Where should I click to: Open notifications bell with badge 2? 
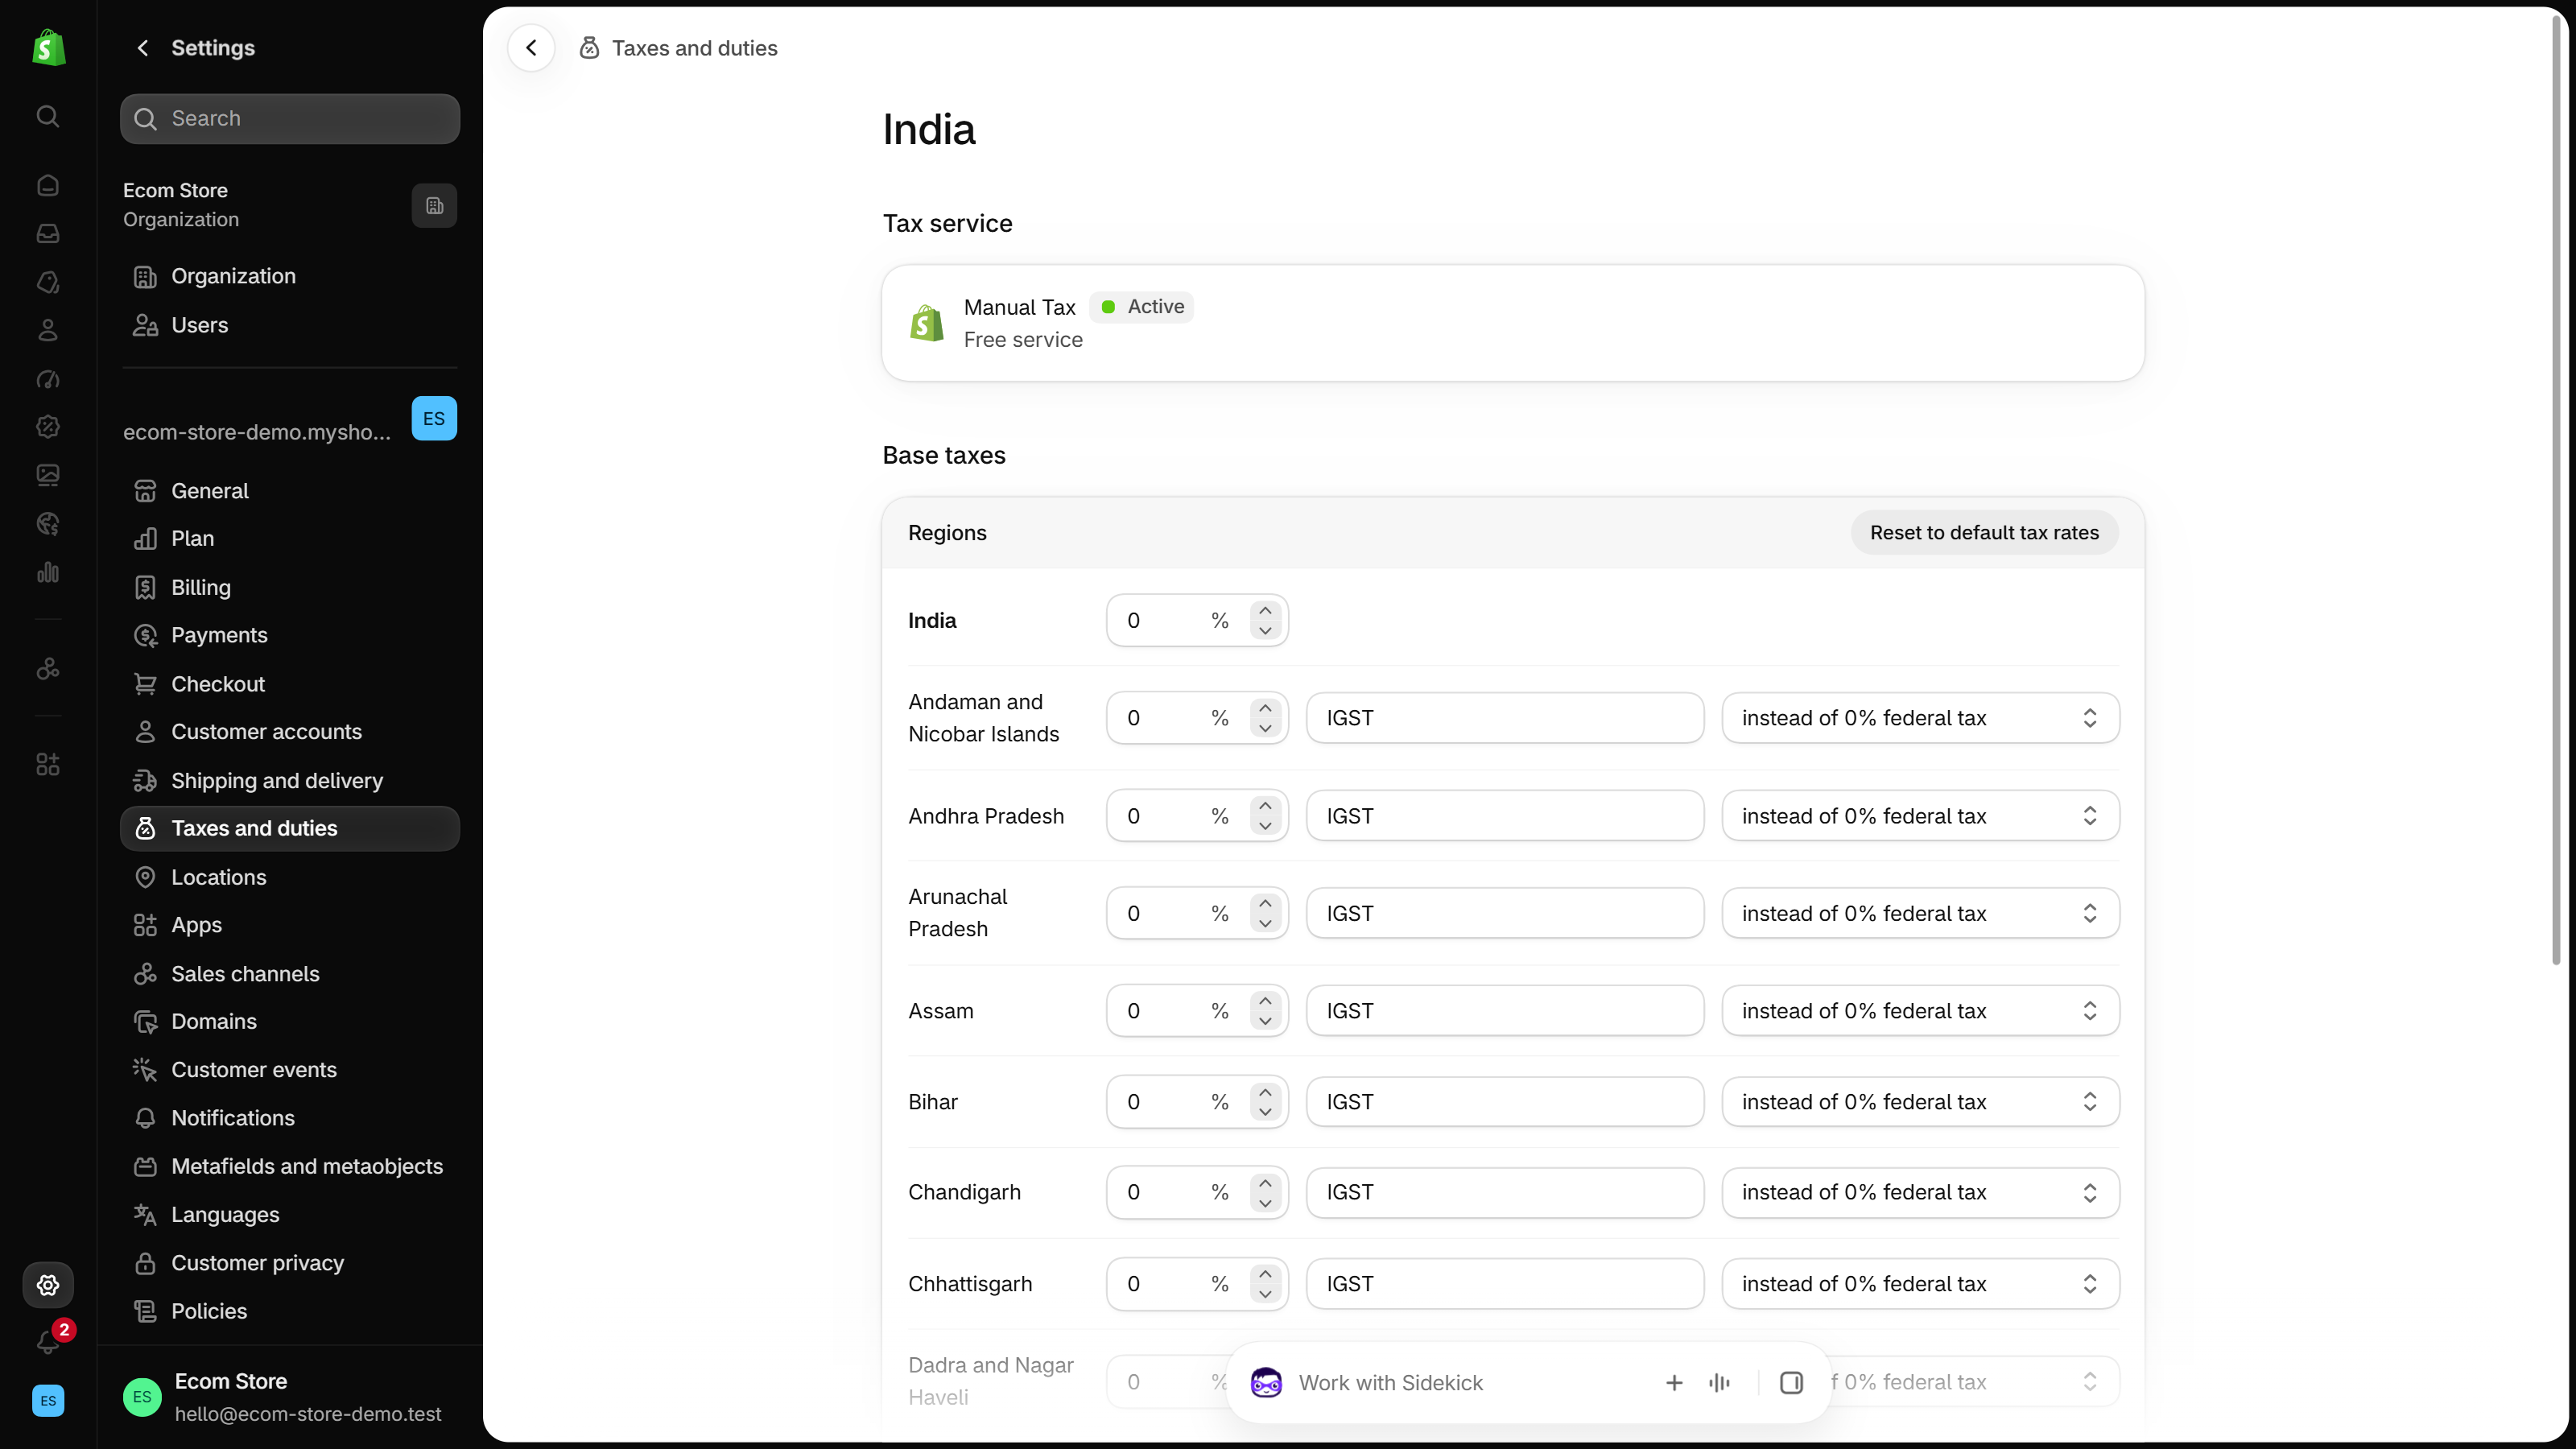[48, 1340]
